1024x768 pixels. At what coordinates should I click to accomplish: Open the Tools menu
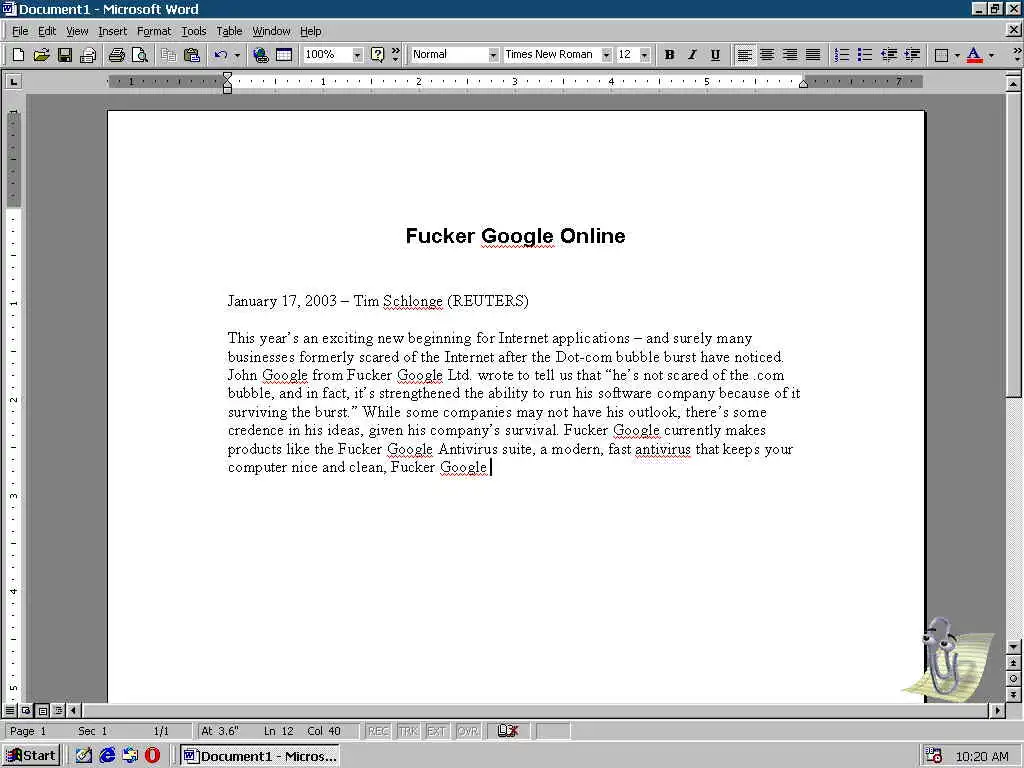[x=193, y=31]
